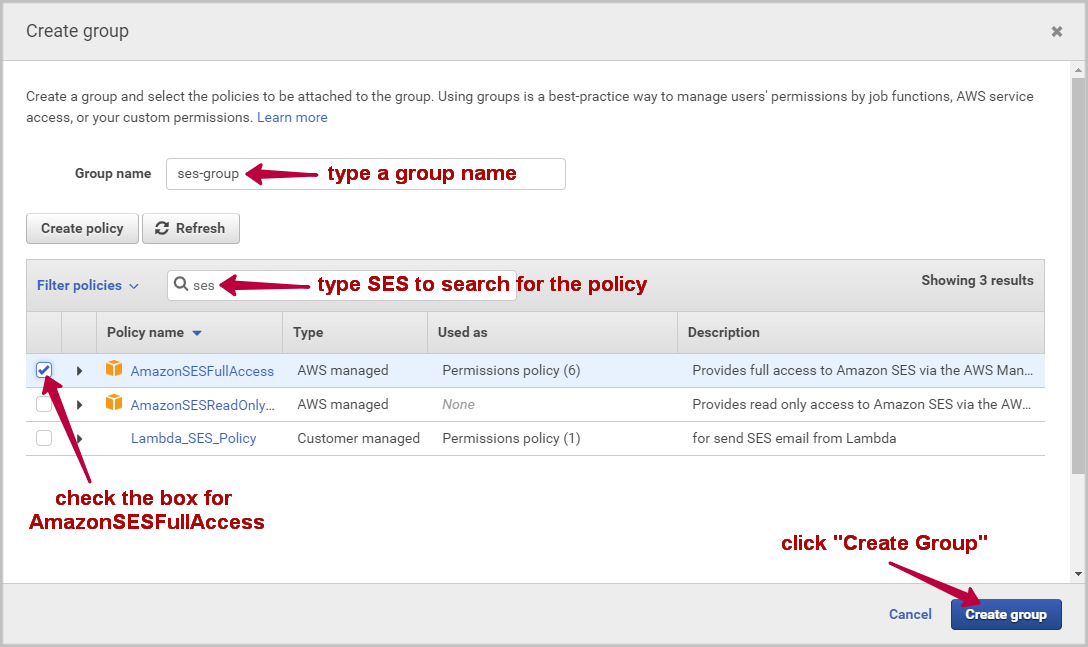Click the scrollbar up arrow
The height and width of the screenshot is (647, 1088).
(x=1078, y=70)
